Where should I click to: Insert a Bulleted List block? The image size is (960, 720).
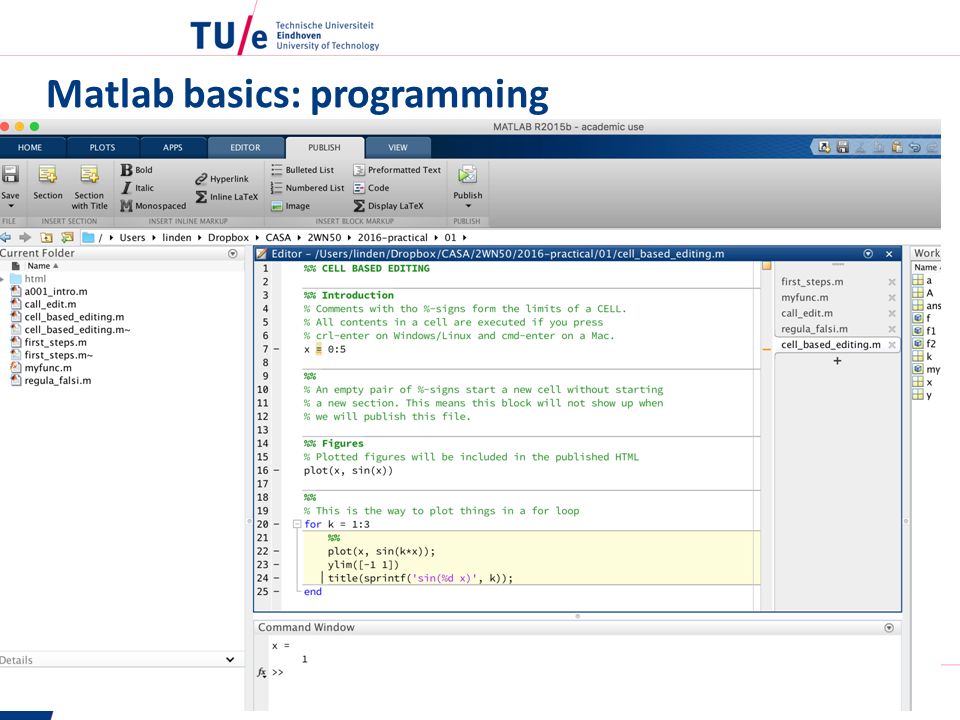pyautogui.click(x=302, y=170)
